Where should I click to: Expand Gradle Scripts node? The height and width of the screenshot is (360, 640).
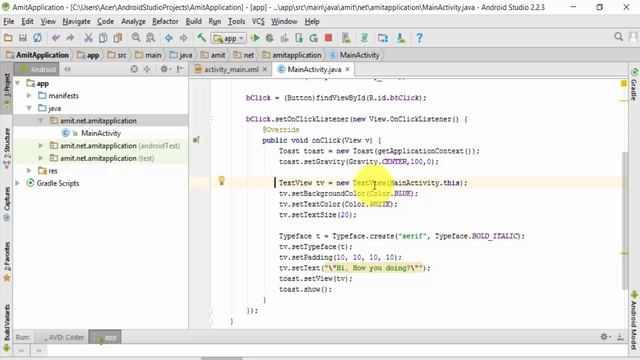[x=18, y=183]
